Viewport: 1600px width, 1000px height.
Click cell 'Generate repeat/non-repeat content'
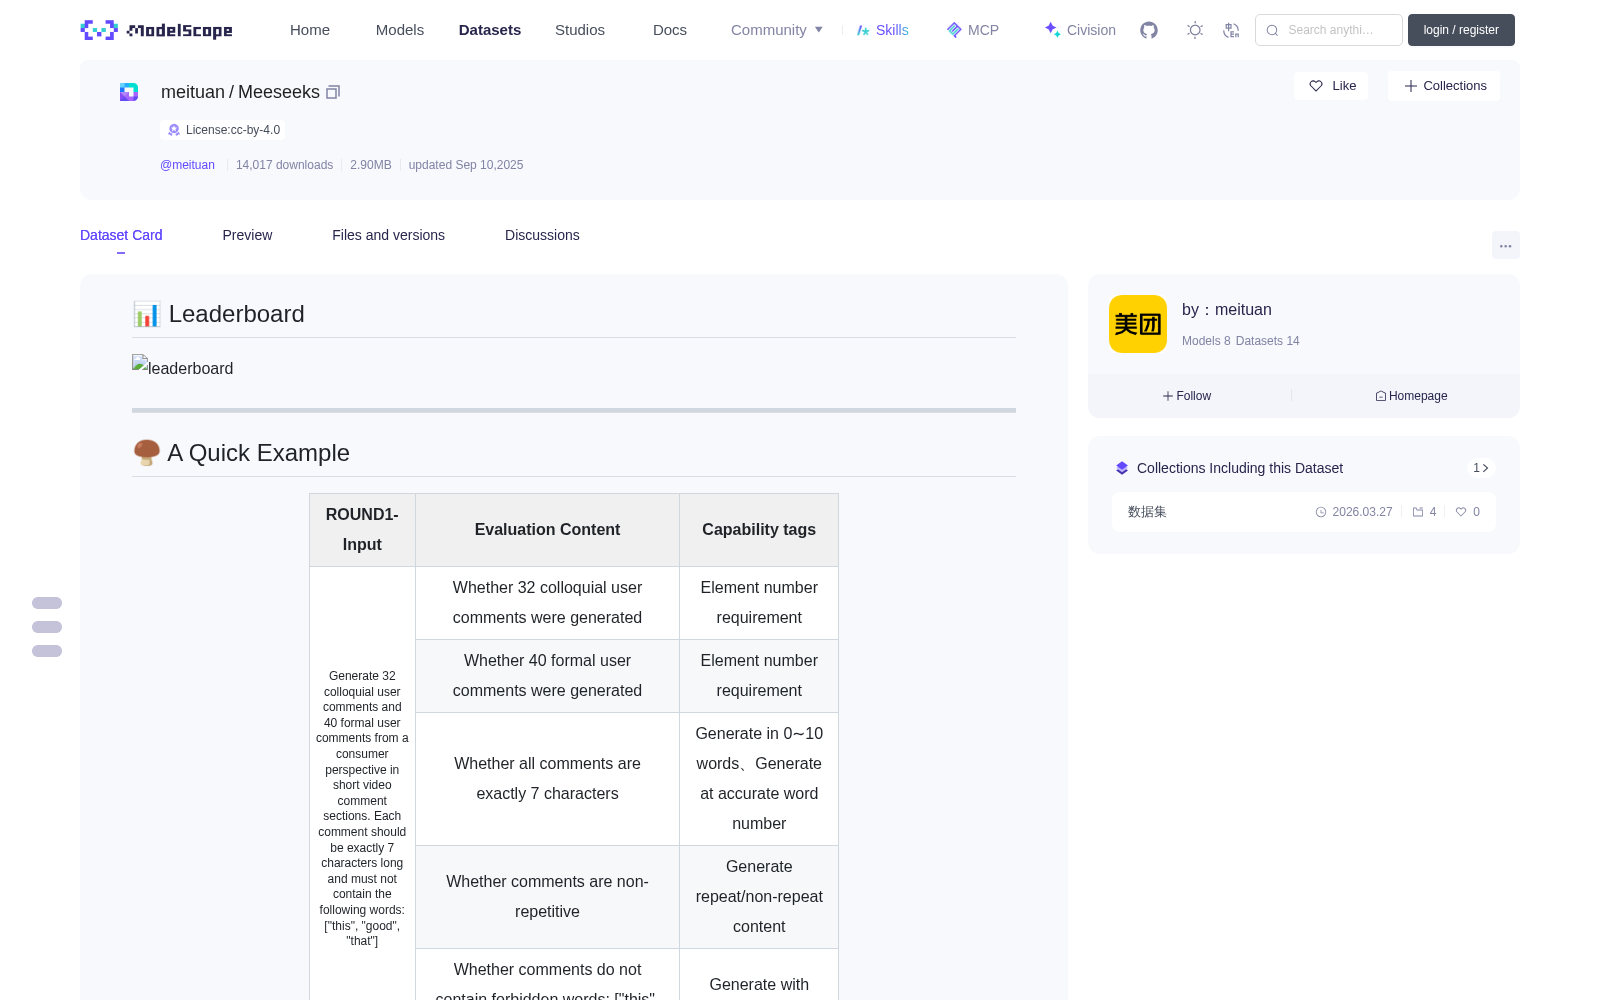759,897
